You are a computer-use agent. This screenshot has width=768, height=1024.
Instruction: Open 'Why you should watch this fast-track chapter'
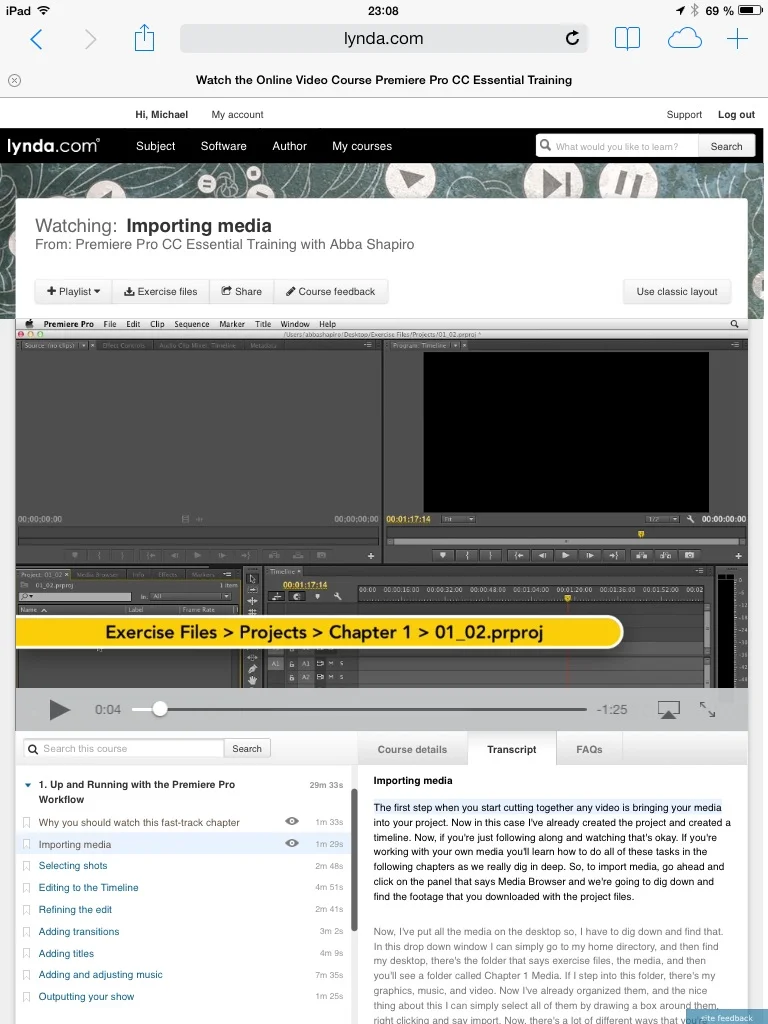pyautogui.click(x=139, y=822)
